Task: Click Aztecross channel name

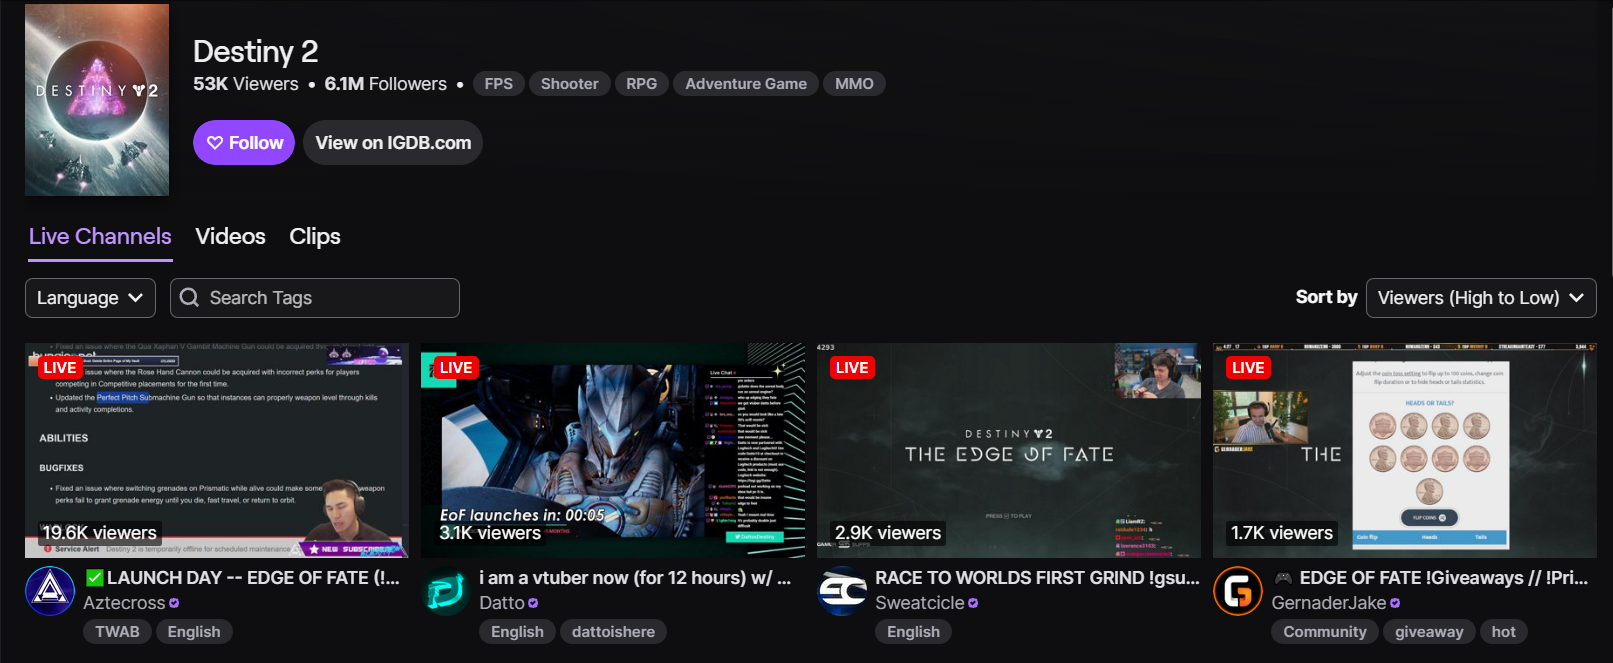Action: (x=124, y=603)
